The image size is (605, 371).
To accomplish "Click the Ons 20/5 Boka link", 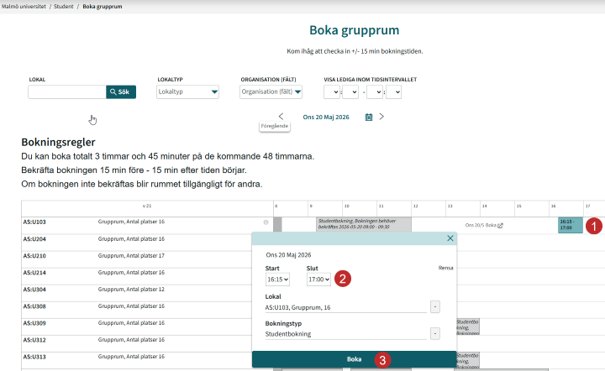I will tap(484, 225).
